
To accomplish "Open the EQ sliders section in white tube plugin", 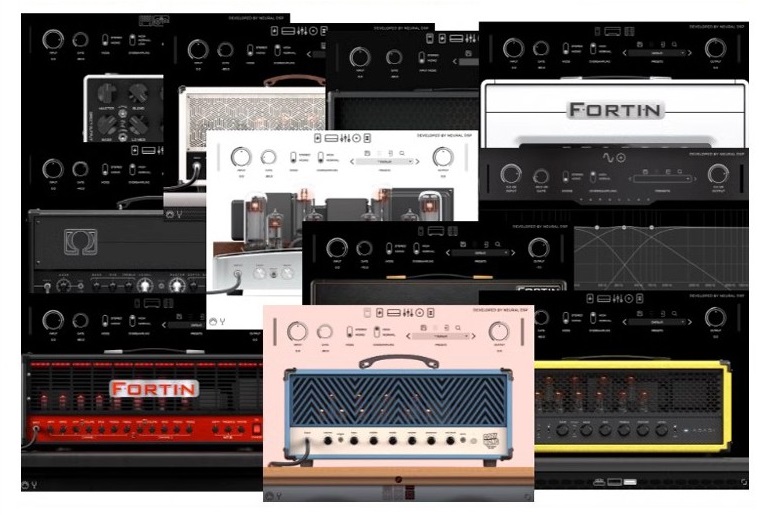I will [x=343, y=138].
